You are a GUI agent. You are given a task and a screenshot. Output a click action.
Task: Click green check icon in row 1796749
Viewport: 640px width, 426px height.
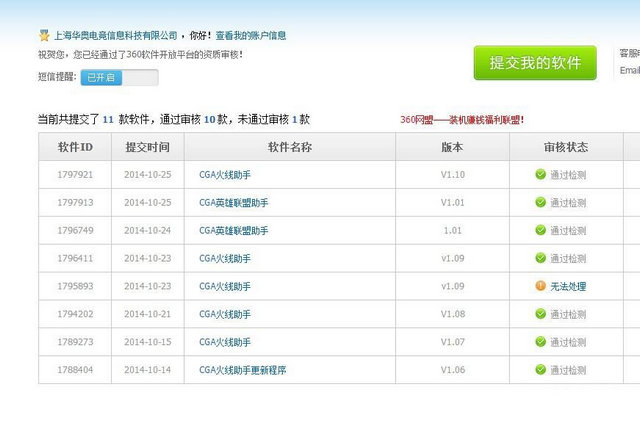click(540, 230)
